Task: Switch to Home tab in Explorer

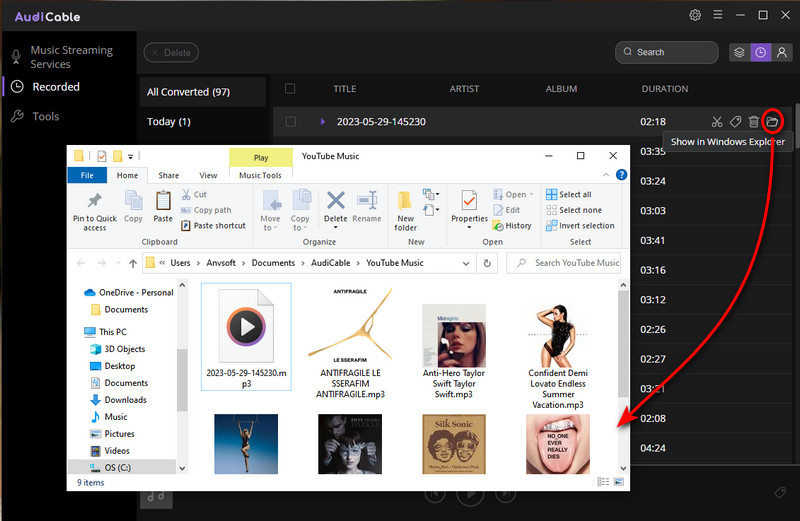Action: 127,175
